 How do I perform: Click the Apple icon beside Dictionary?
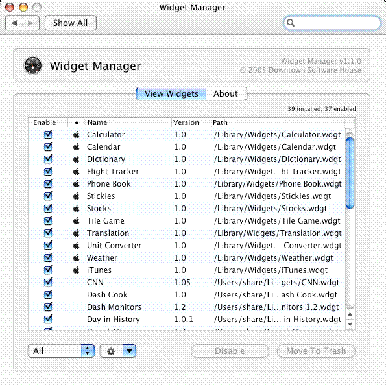tap(76, 159)
